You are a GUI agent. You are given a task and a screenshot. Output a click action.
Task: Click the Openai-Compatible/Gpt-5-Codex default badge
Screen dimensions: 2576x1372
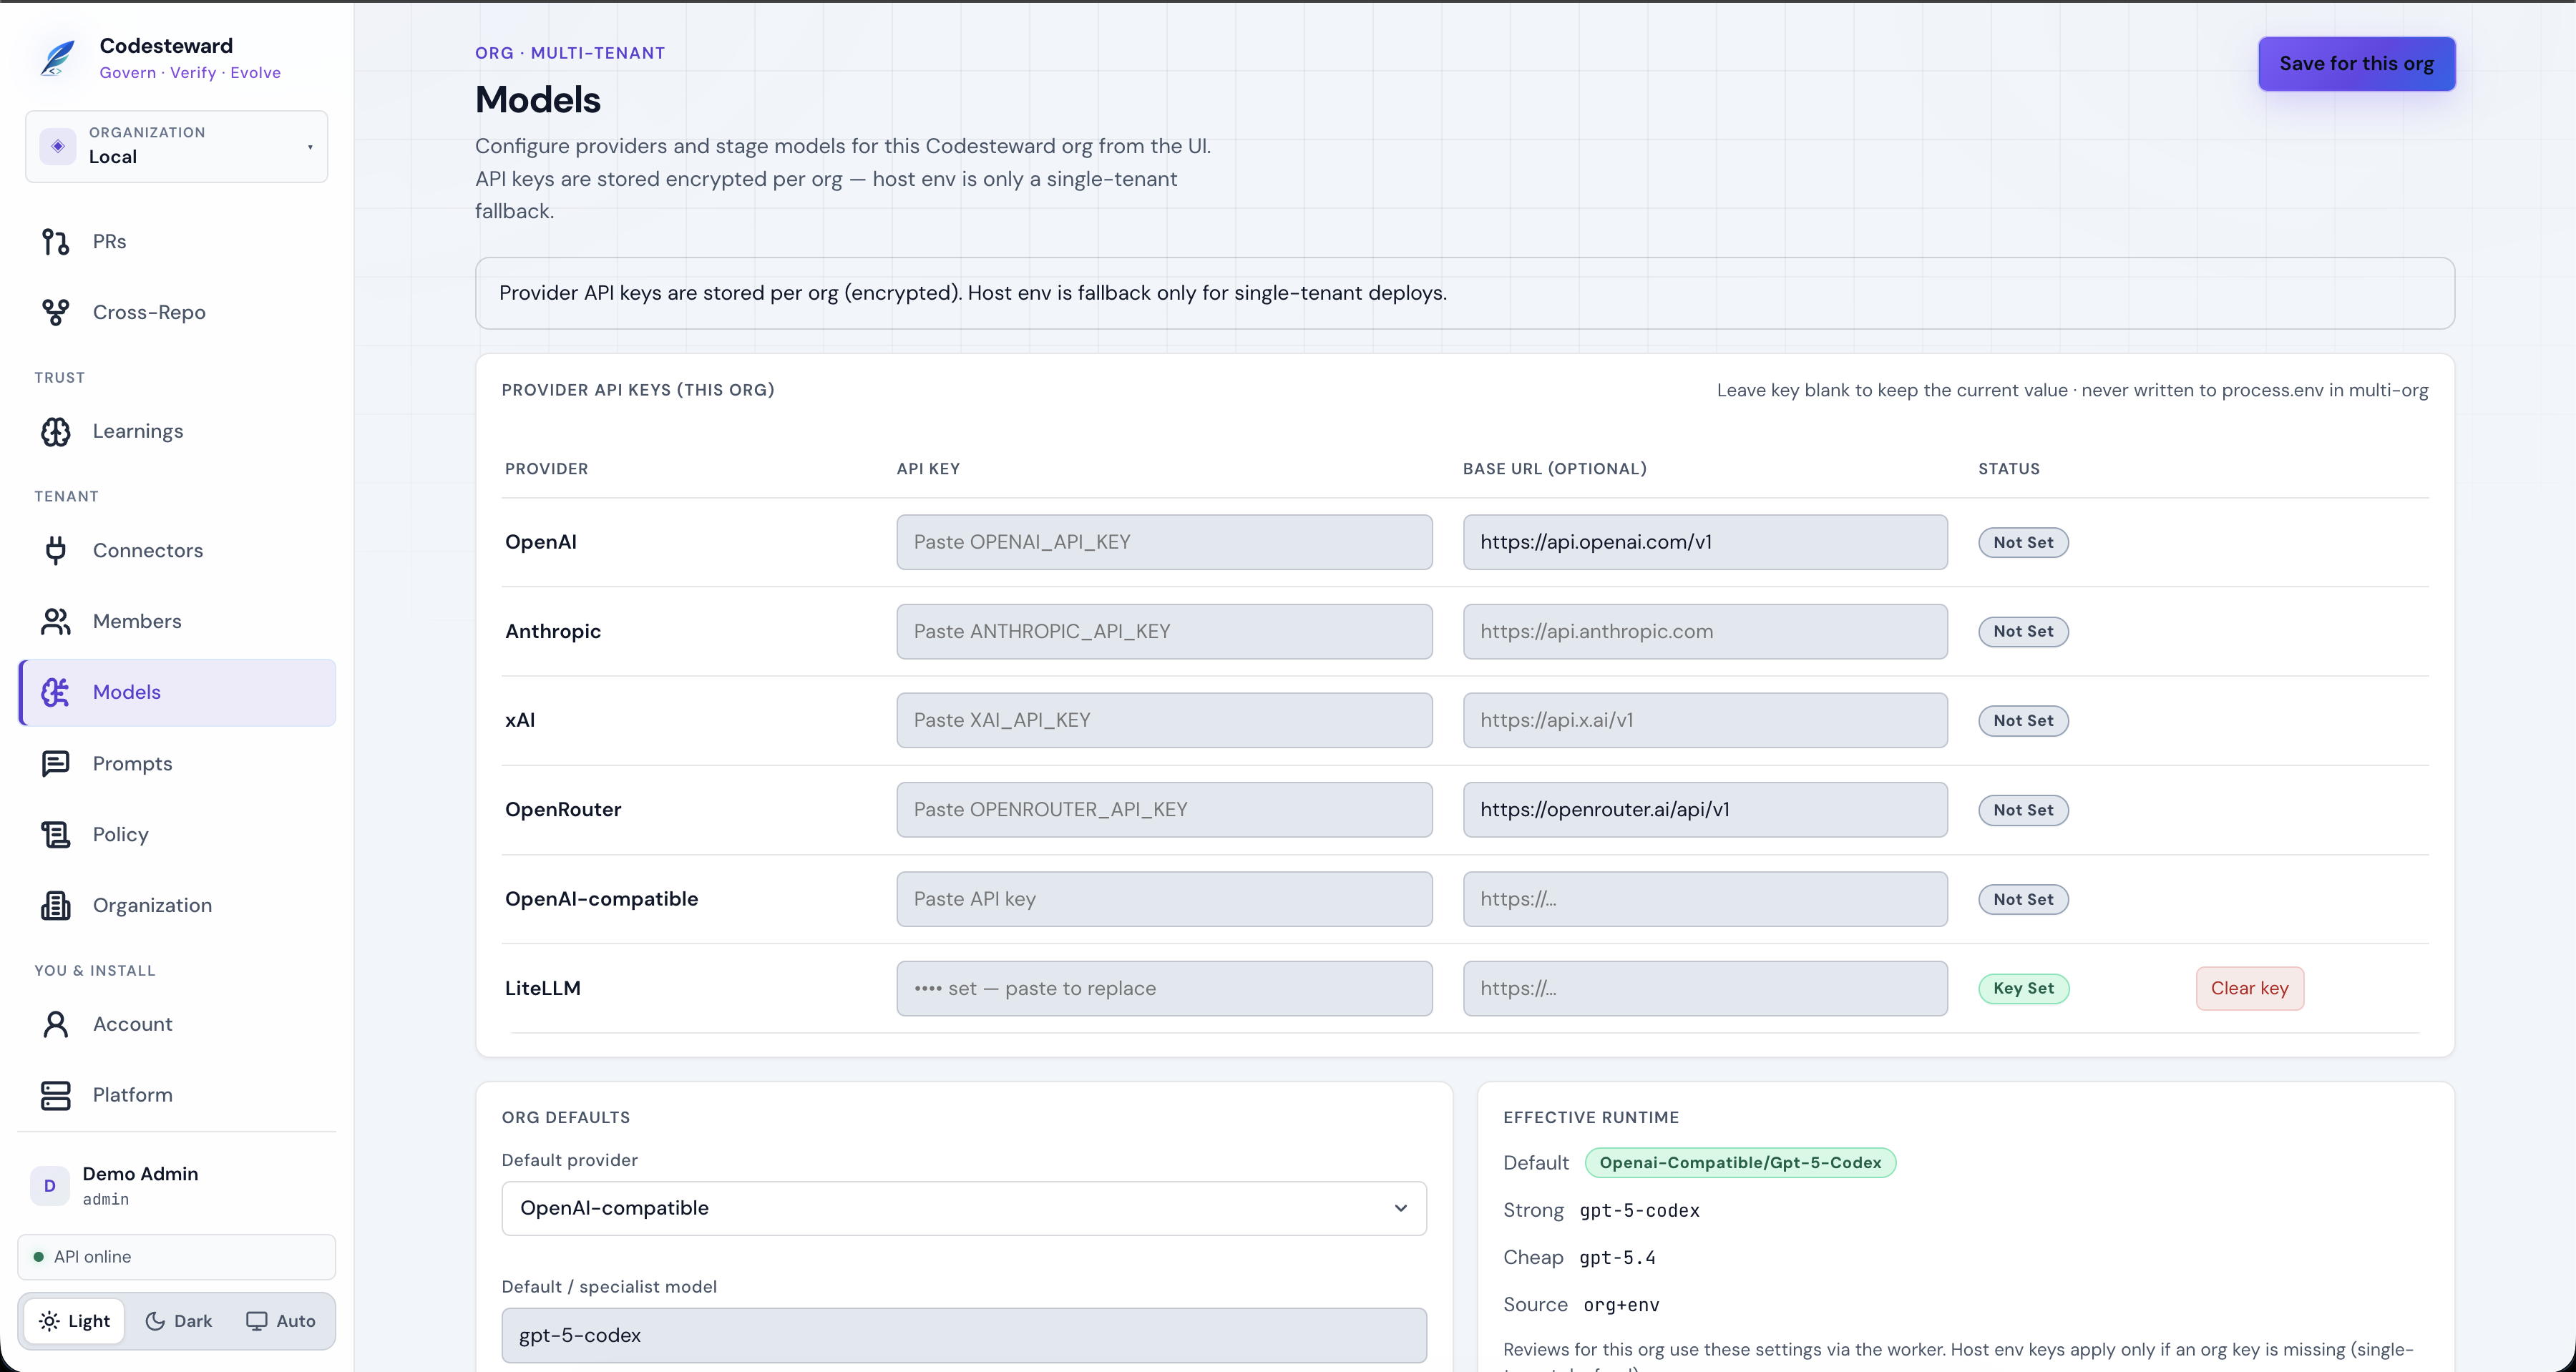tap(1740, 1163)
